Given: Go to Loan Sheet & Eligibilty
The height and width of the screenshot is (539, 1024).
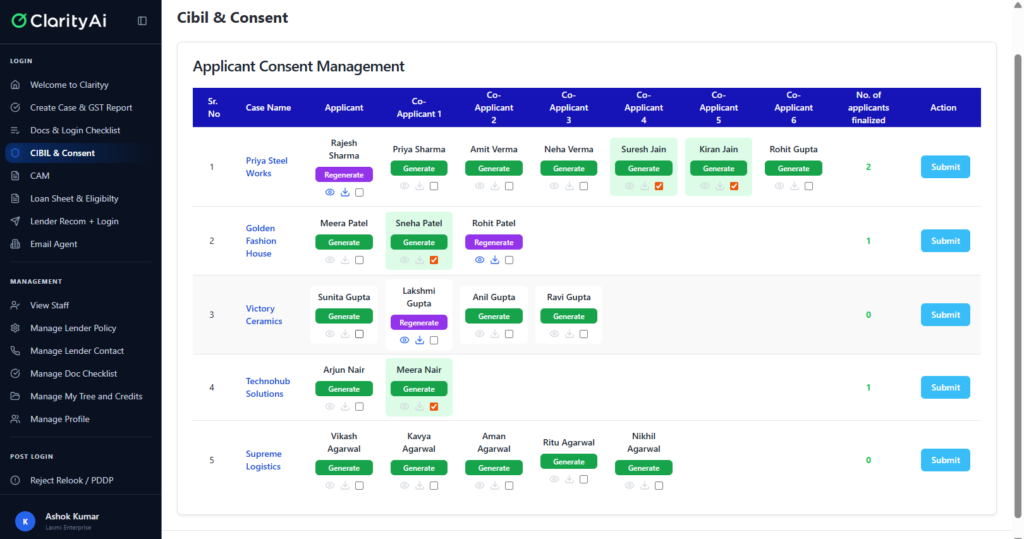Looking at the screenshot, I should [x=74, y=198].
